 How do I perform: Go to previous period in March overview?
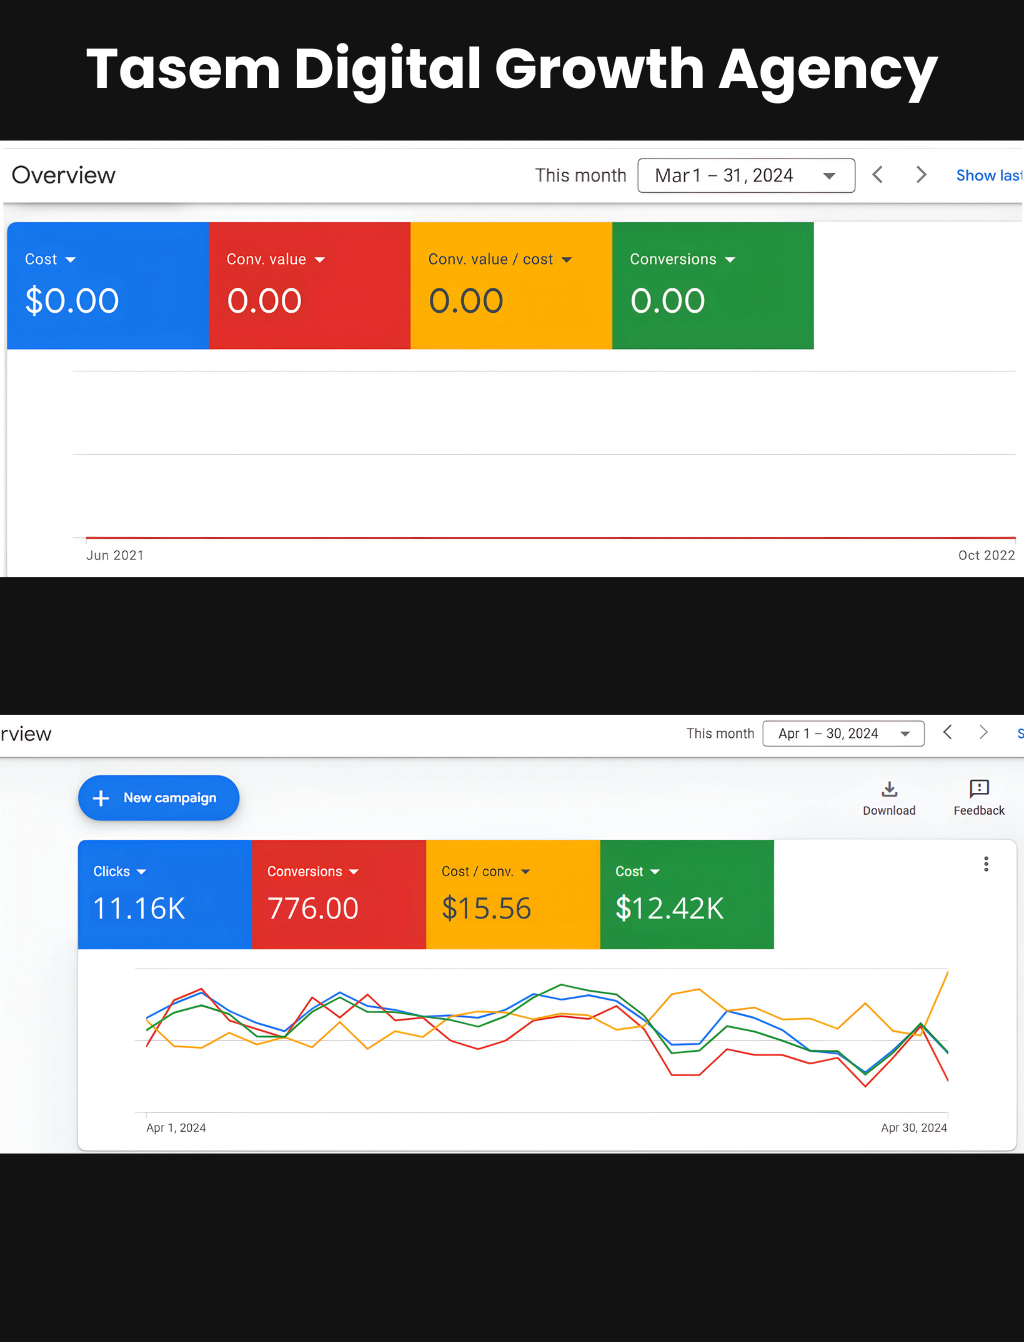[877, 175]
